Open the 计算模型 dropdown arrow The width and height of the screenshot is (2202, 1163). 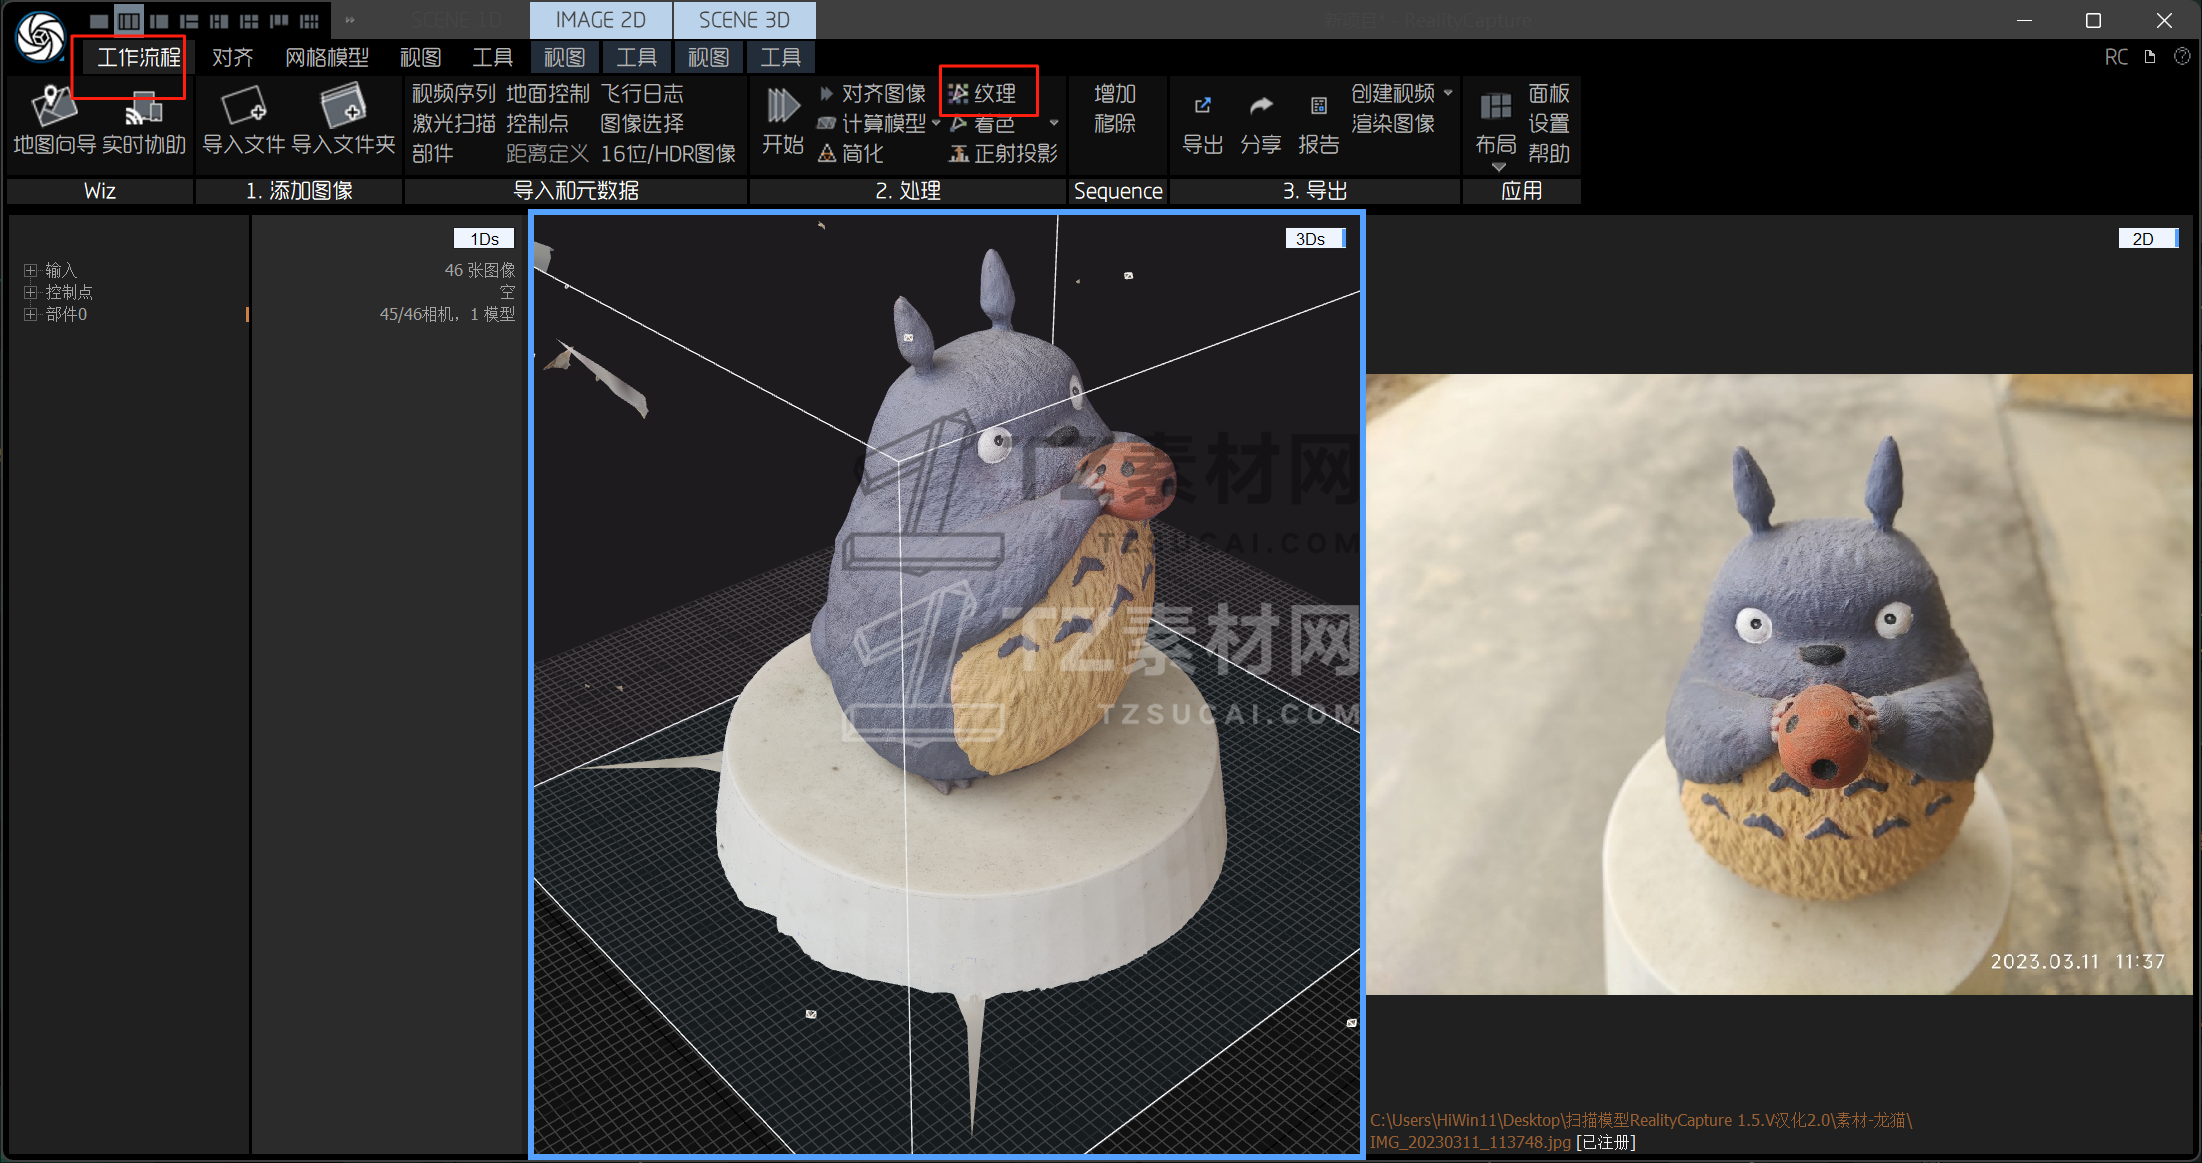937,124
